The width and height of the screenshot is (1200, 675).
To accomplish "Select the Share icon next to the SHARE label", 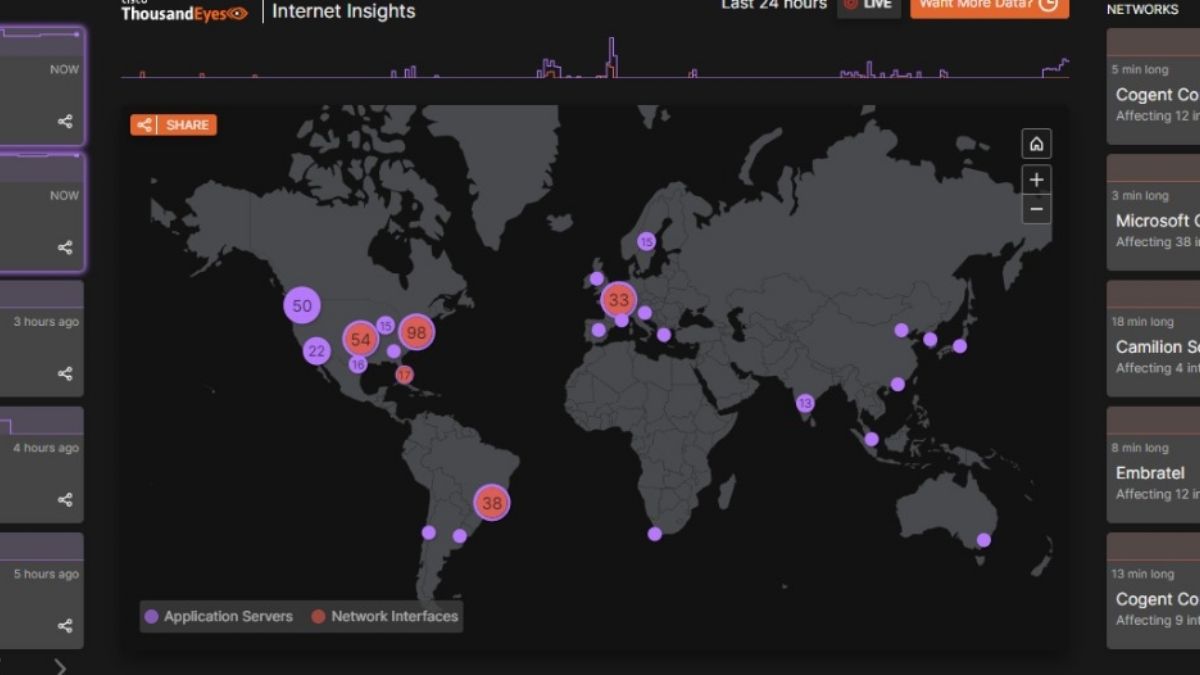I will (x=144, y=125).
